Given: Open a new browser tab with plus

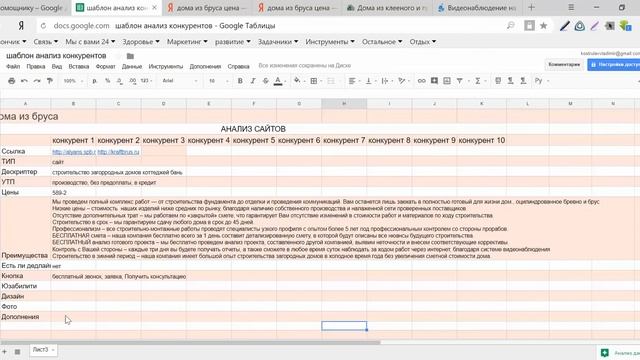Looking at the screenshot, I should (x=531, y=7).
